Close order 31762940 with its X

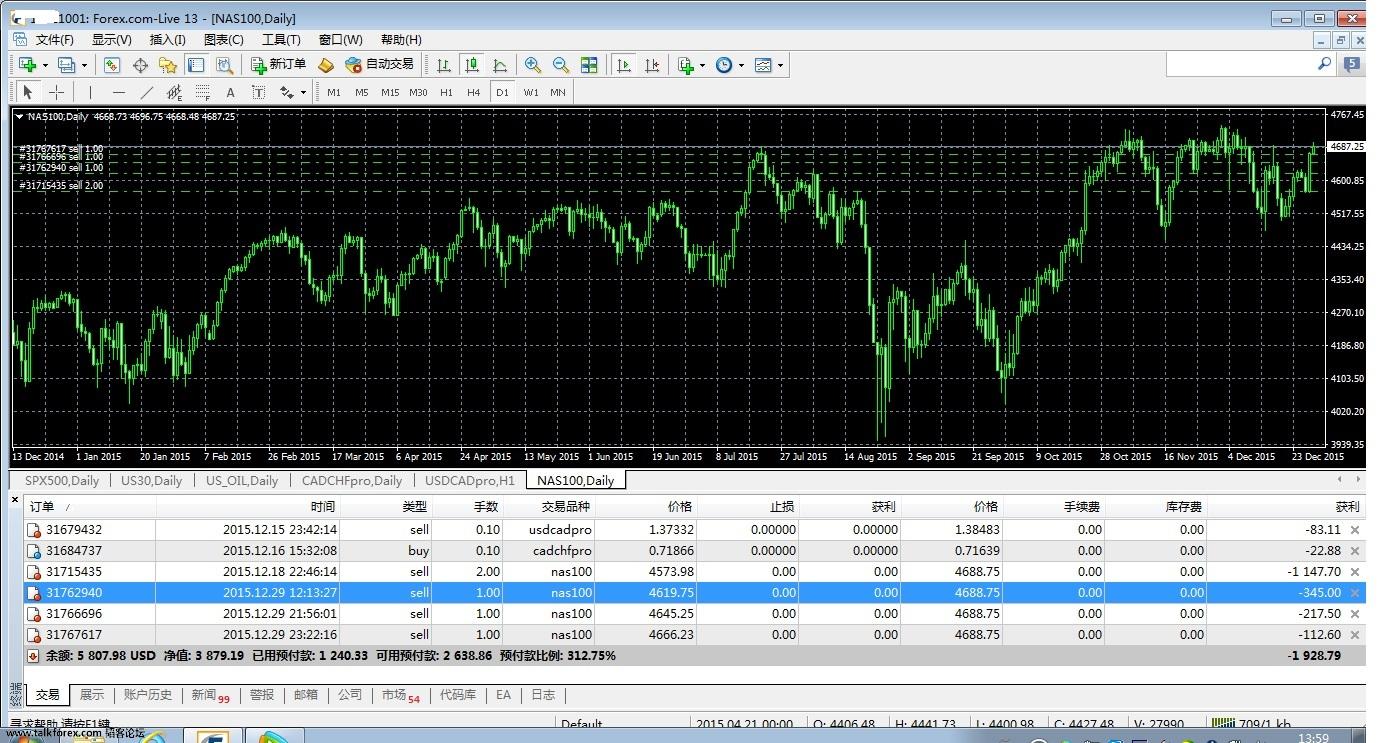point(1355,593)
